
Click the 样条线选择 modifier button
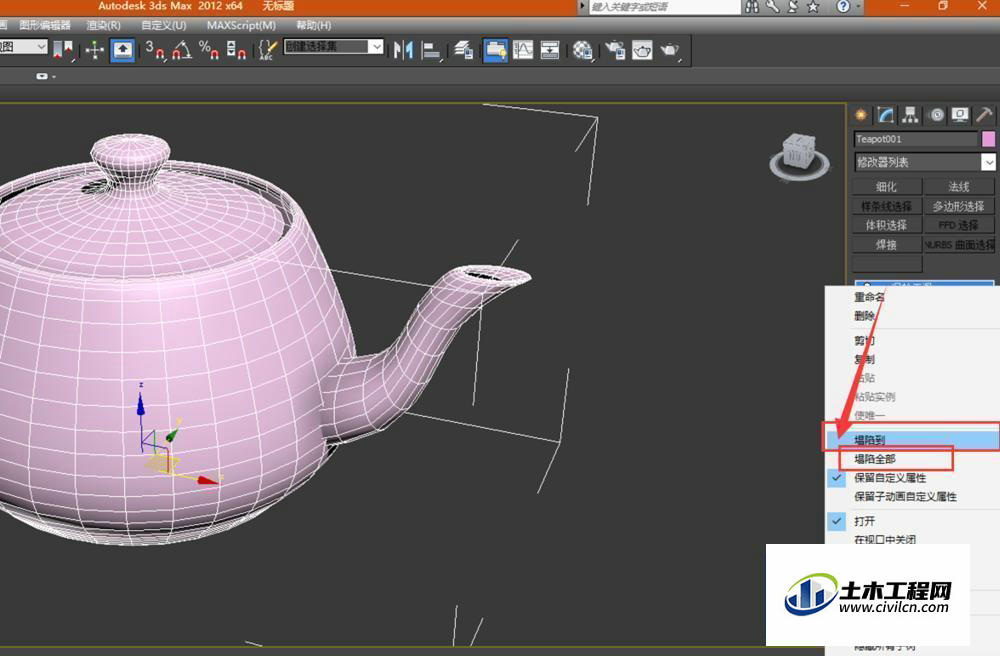(887, 206)
